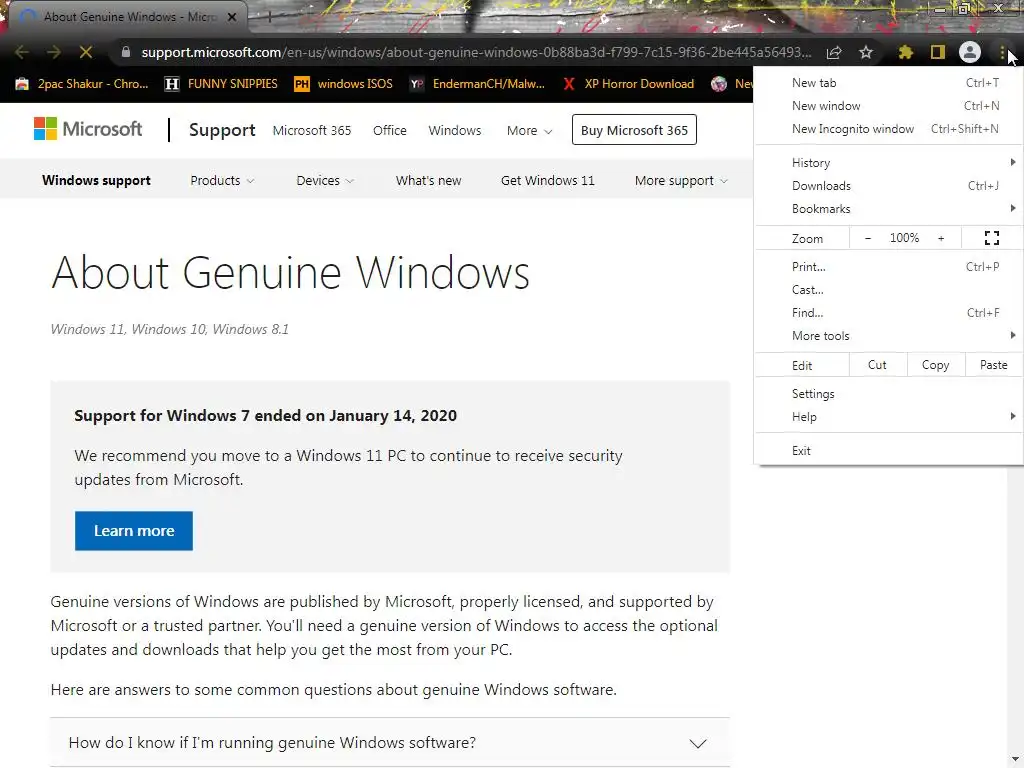Open the What's new link
1024x768 pixels.
pos(428,180)
